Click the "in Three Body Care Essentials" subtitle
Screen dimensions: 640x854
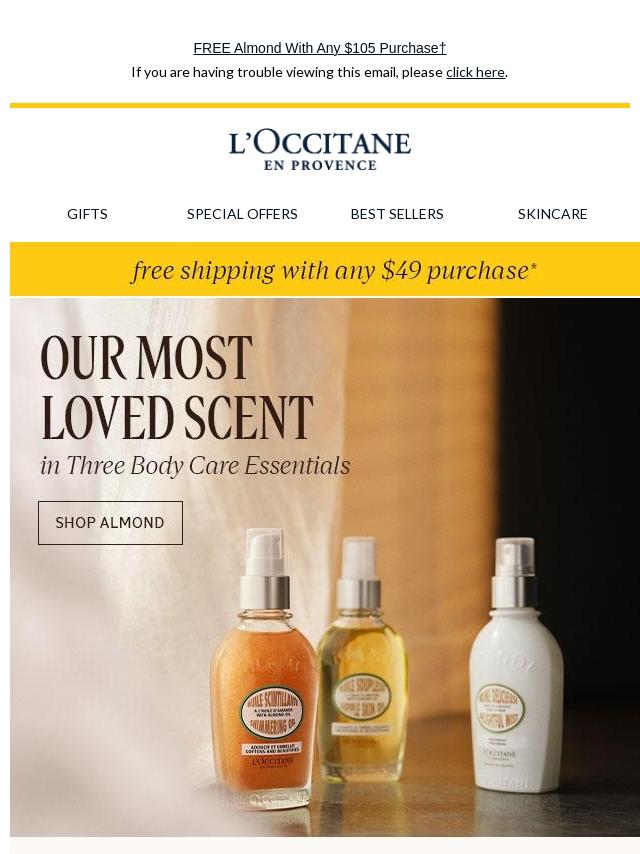[195, 466]
